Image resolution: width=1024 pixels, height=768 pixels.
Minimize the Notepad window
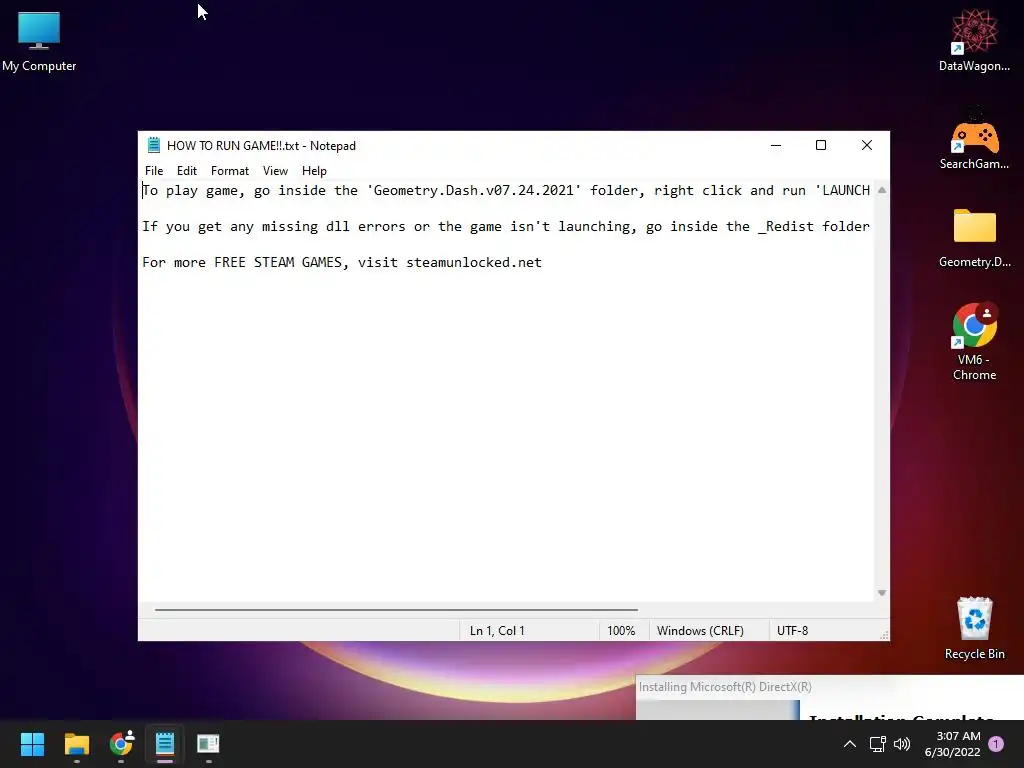(776, 145)
